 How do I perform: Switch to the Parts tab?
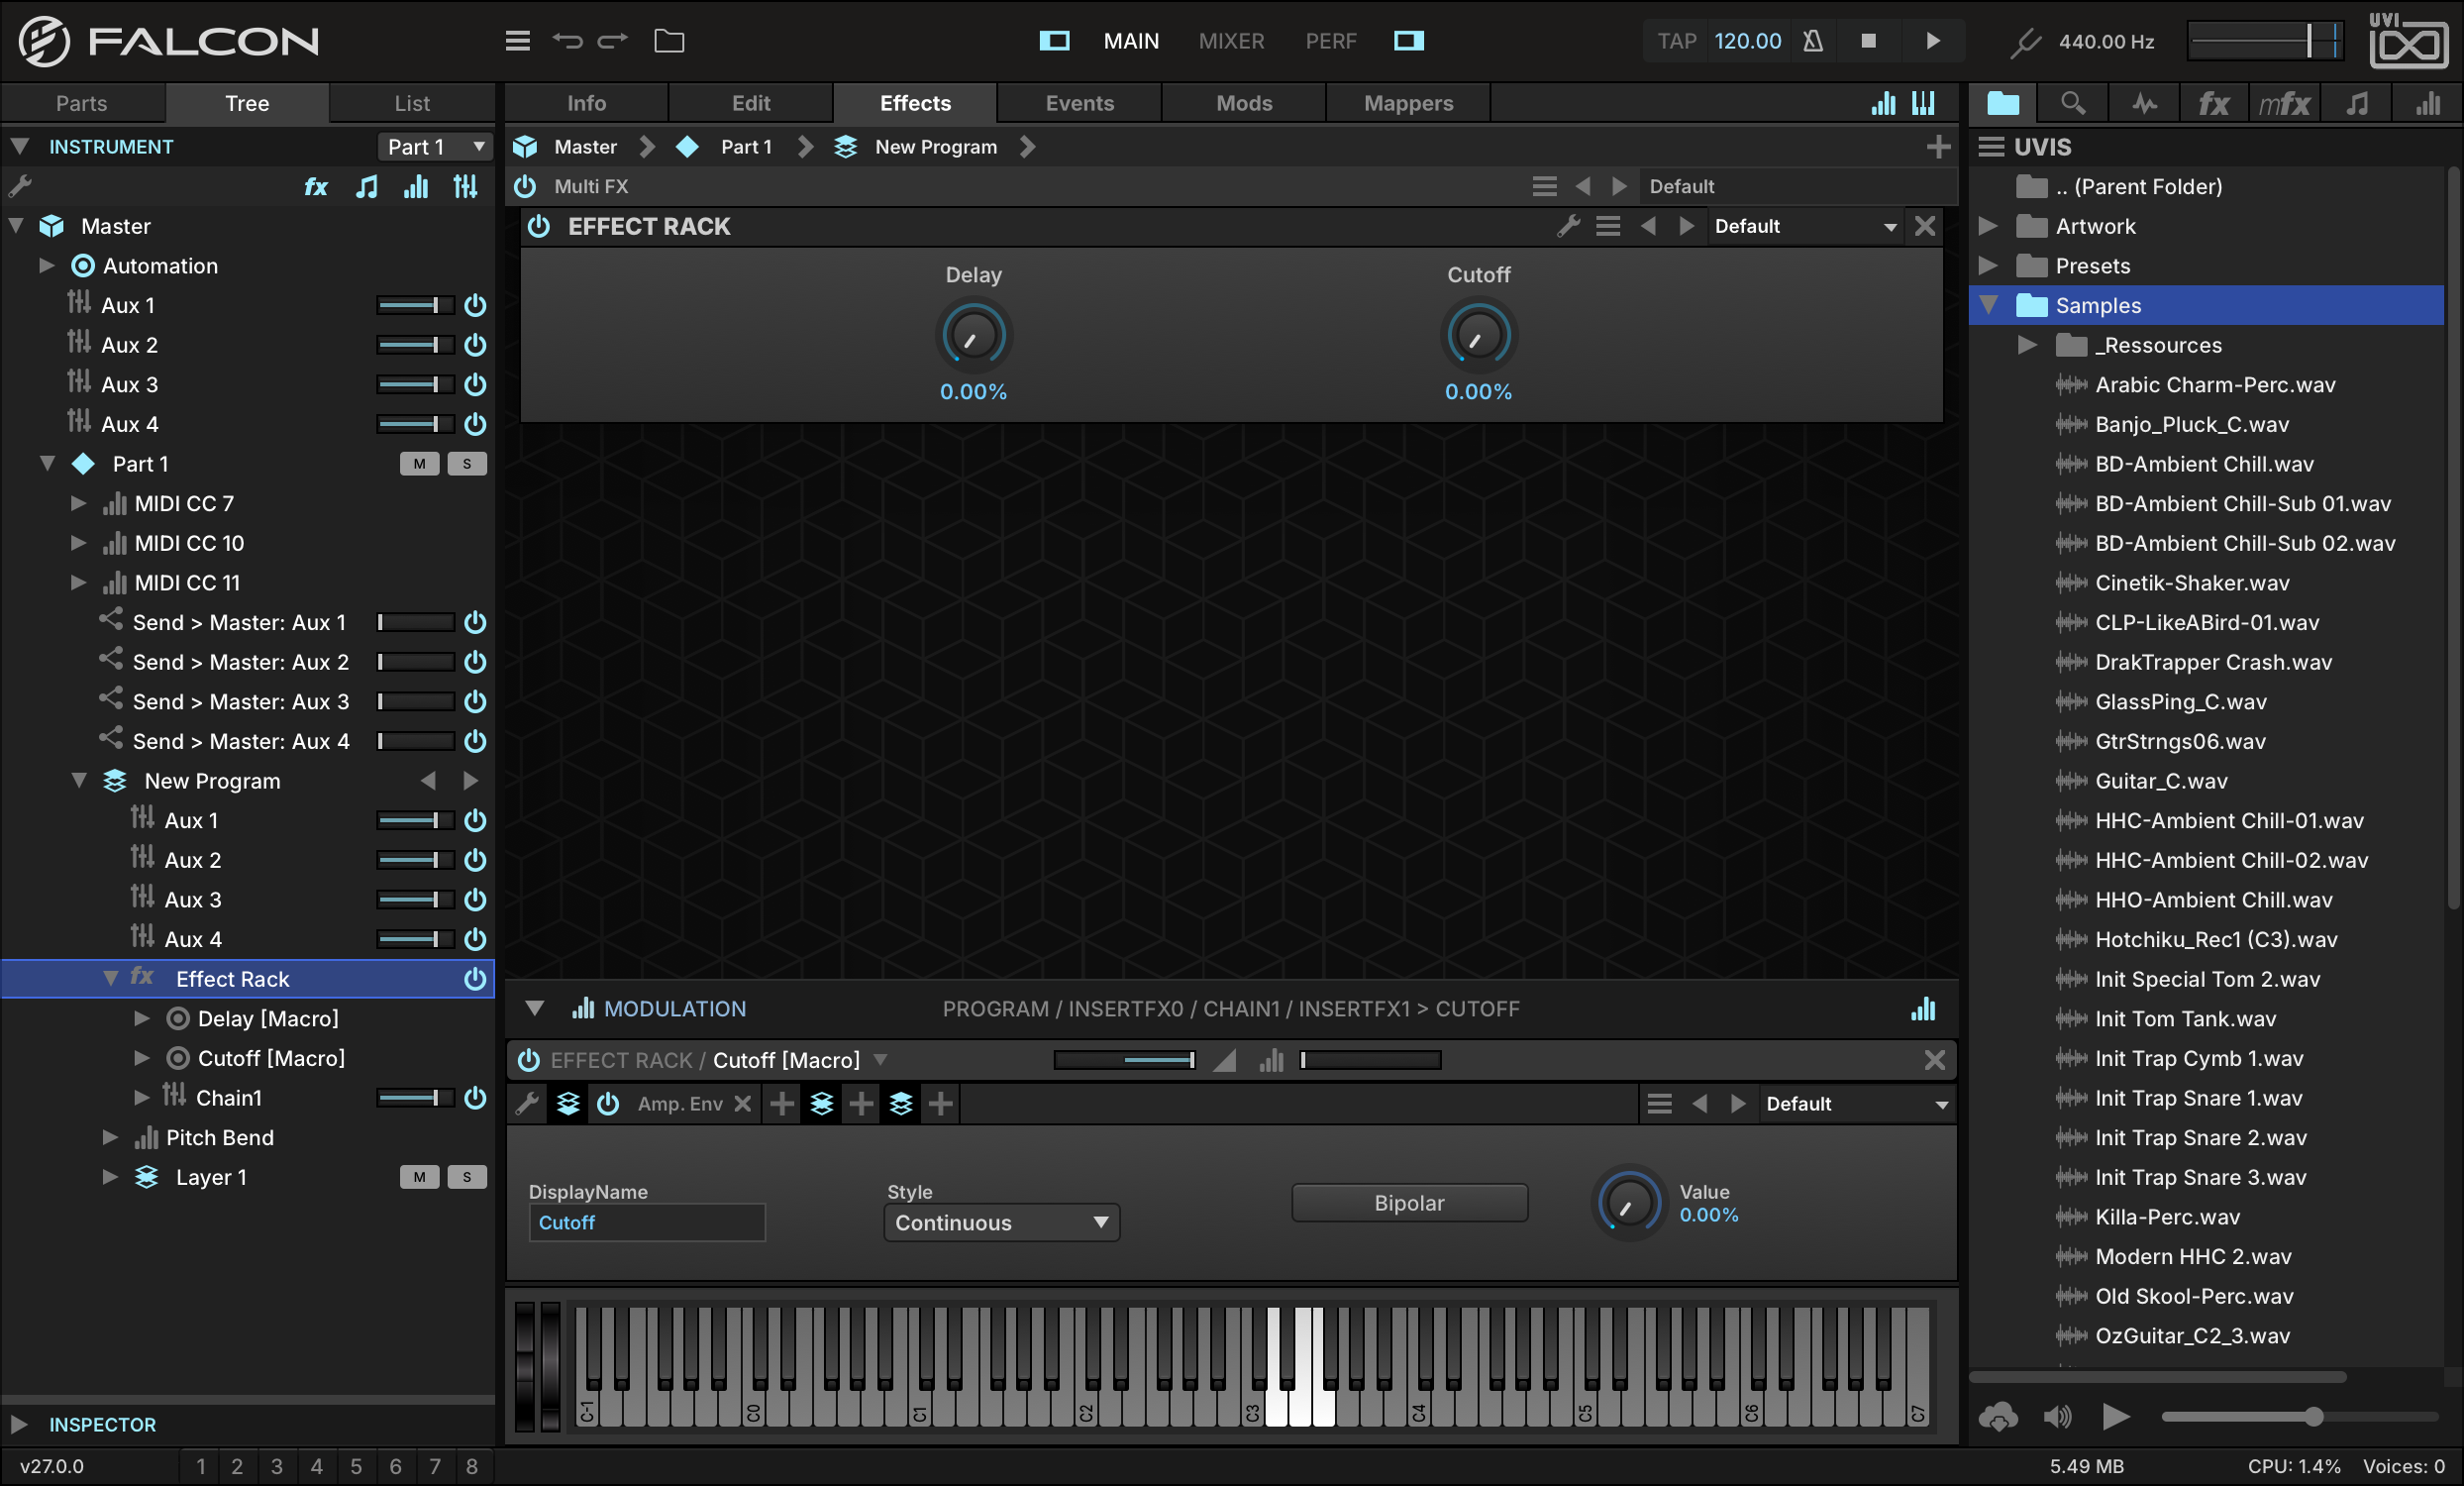pos(81,103)
